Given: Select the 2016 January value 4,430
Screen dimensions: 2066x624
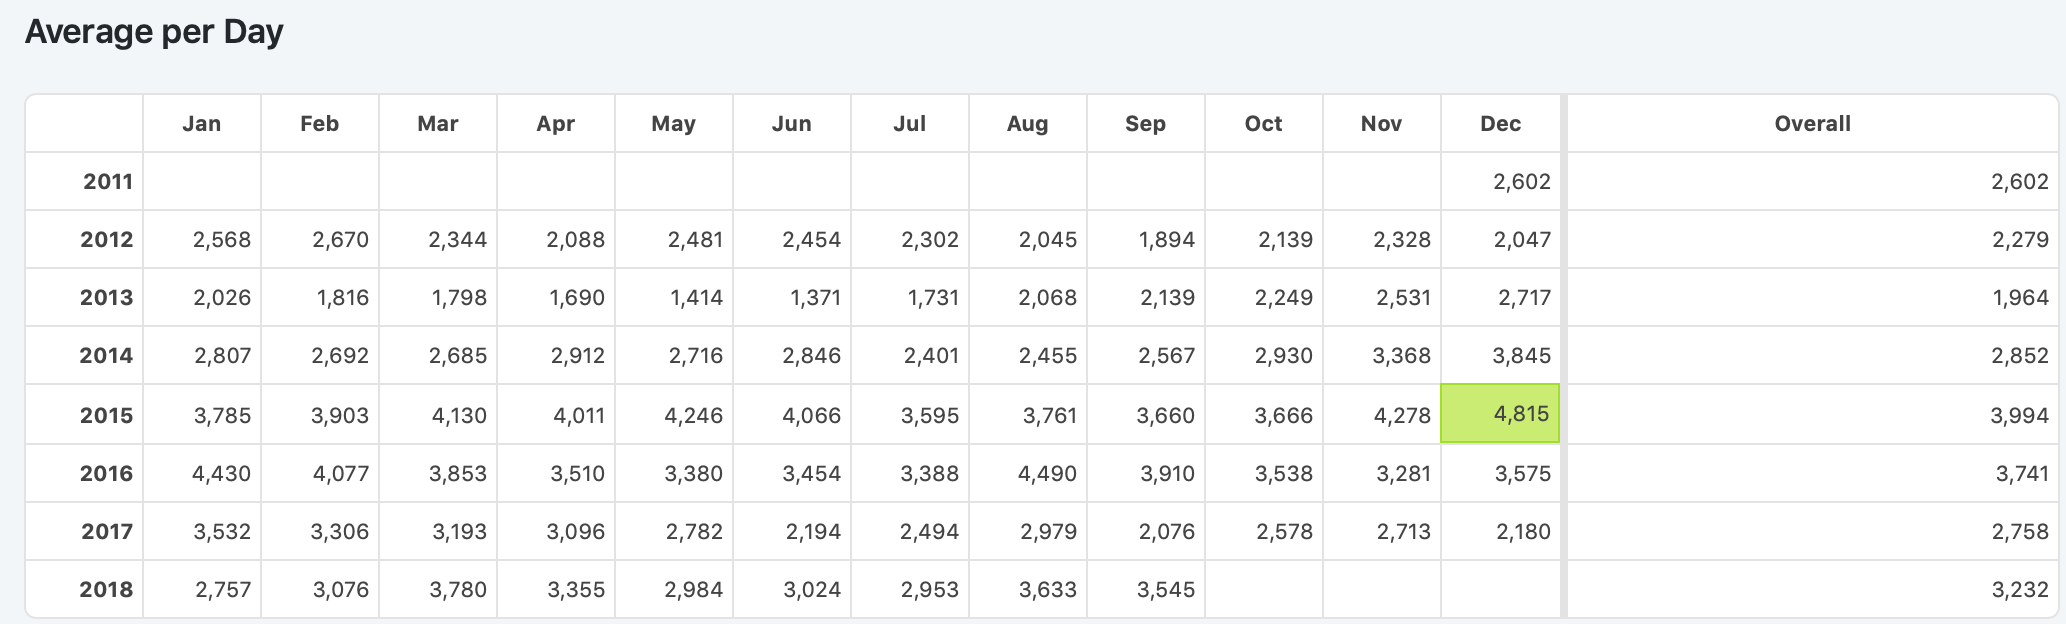Looking at the screenshot, I should 221,473.
